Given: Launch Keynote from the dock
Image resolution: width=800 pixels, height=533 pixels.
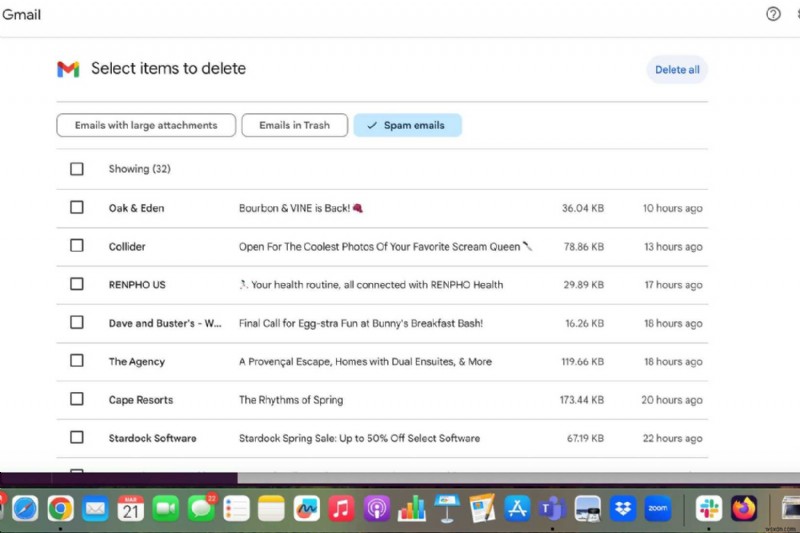Looking at the screenshot, I should [447, 509].
